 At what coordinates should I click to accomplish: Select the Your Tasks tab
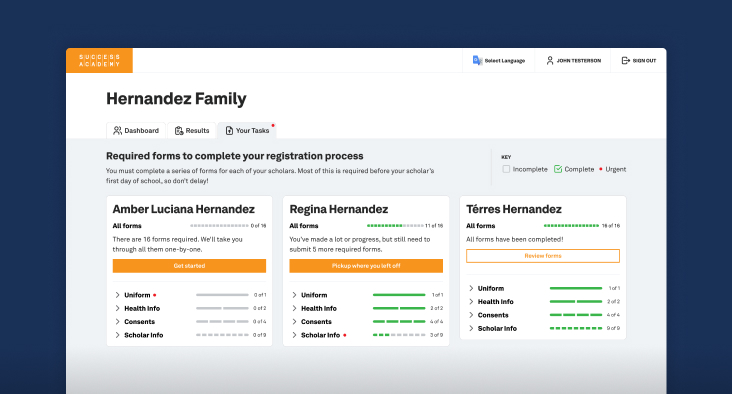pos(247,131)
